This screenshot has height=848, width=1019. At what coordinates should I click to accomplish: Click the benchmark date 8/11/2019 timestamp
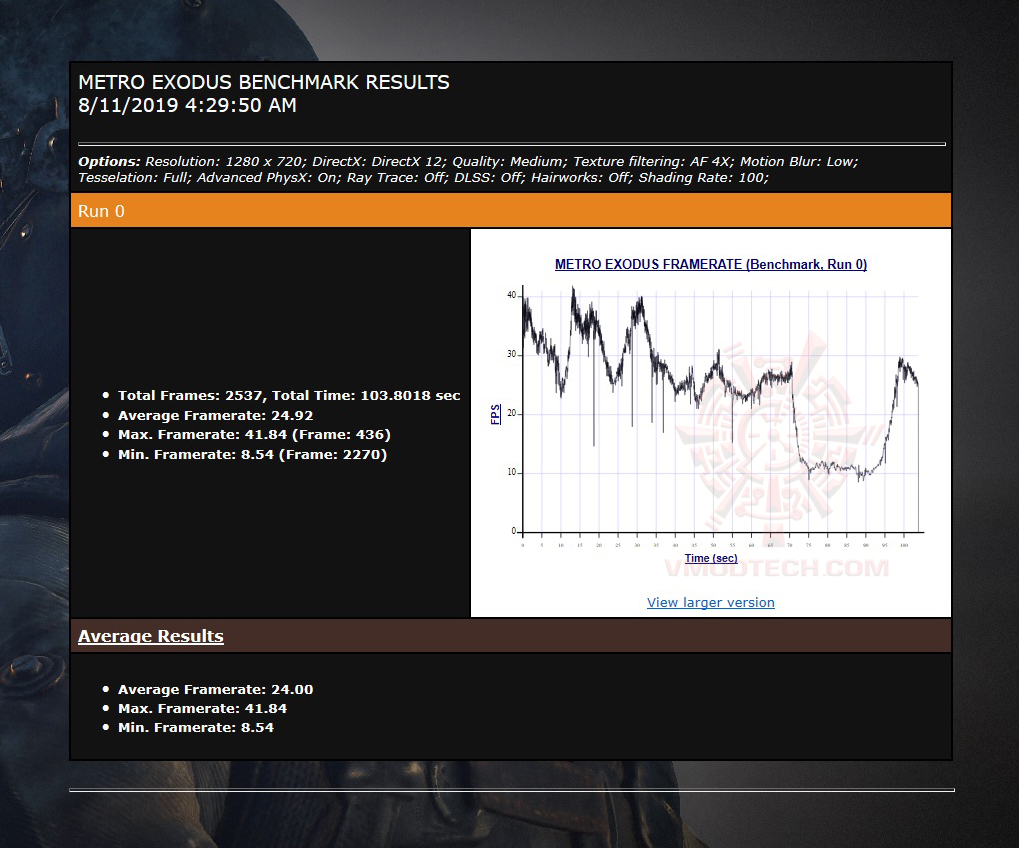[187, 105]
